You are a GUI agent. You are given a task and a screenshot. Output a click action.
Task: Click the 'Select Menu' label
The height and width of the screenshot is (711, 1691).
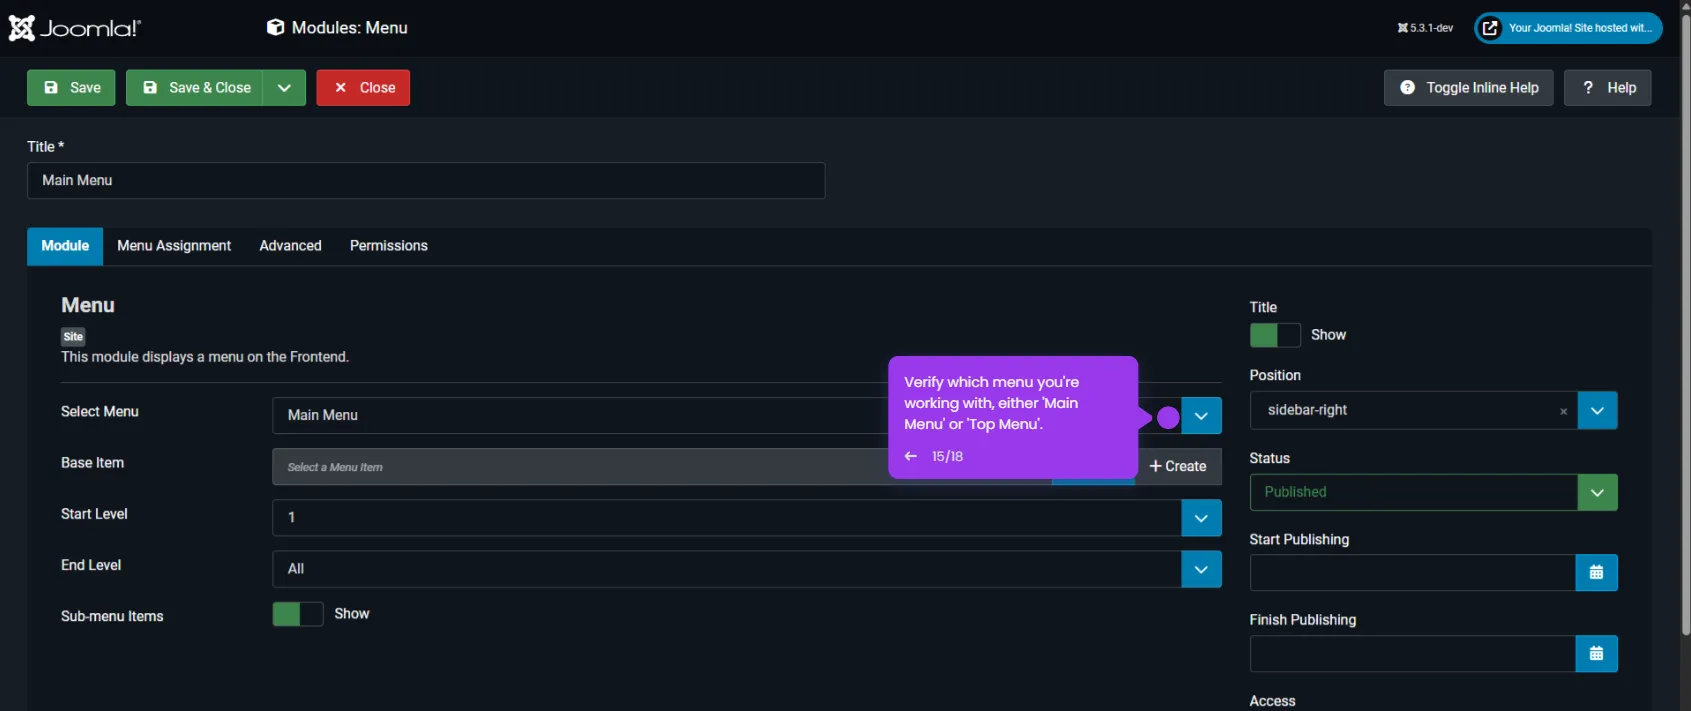click(100, 412)
